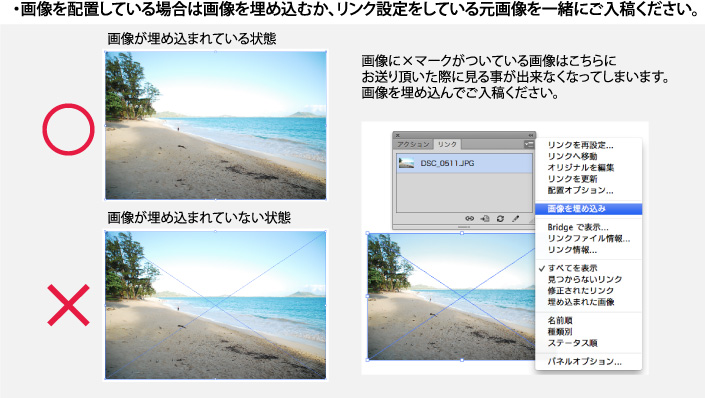705x398 pixels.
Task: Click the embedded beach image next to the circle mark
Action: [x=215, y=125]
